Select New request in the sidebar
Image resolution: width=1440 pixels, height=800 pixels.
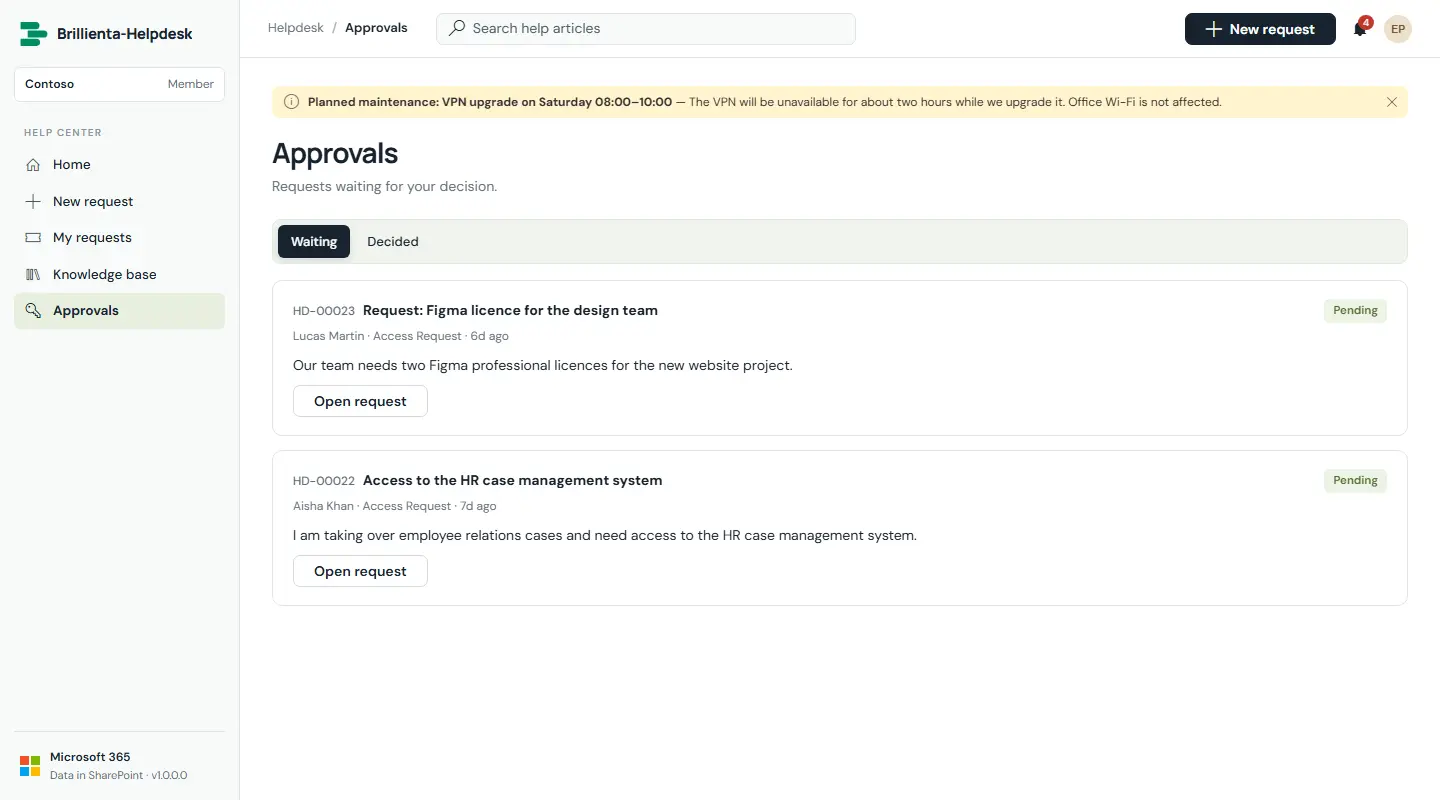[119, 201]
